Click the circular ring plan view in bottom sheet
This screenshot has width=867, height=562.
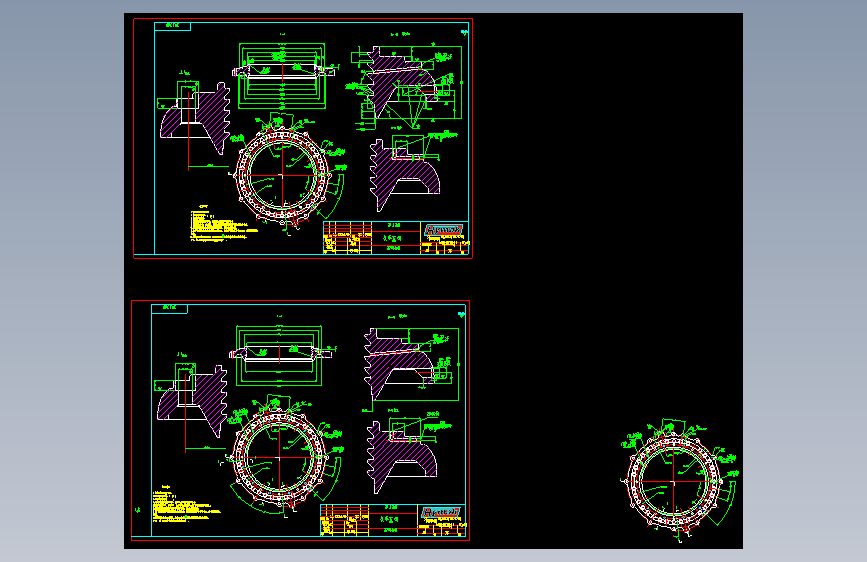(x=280, y=458)
